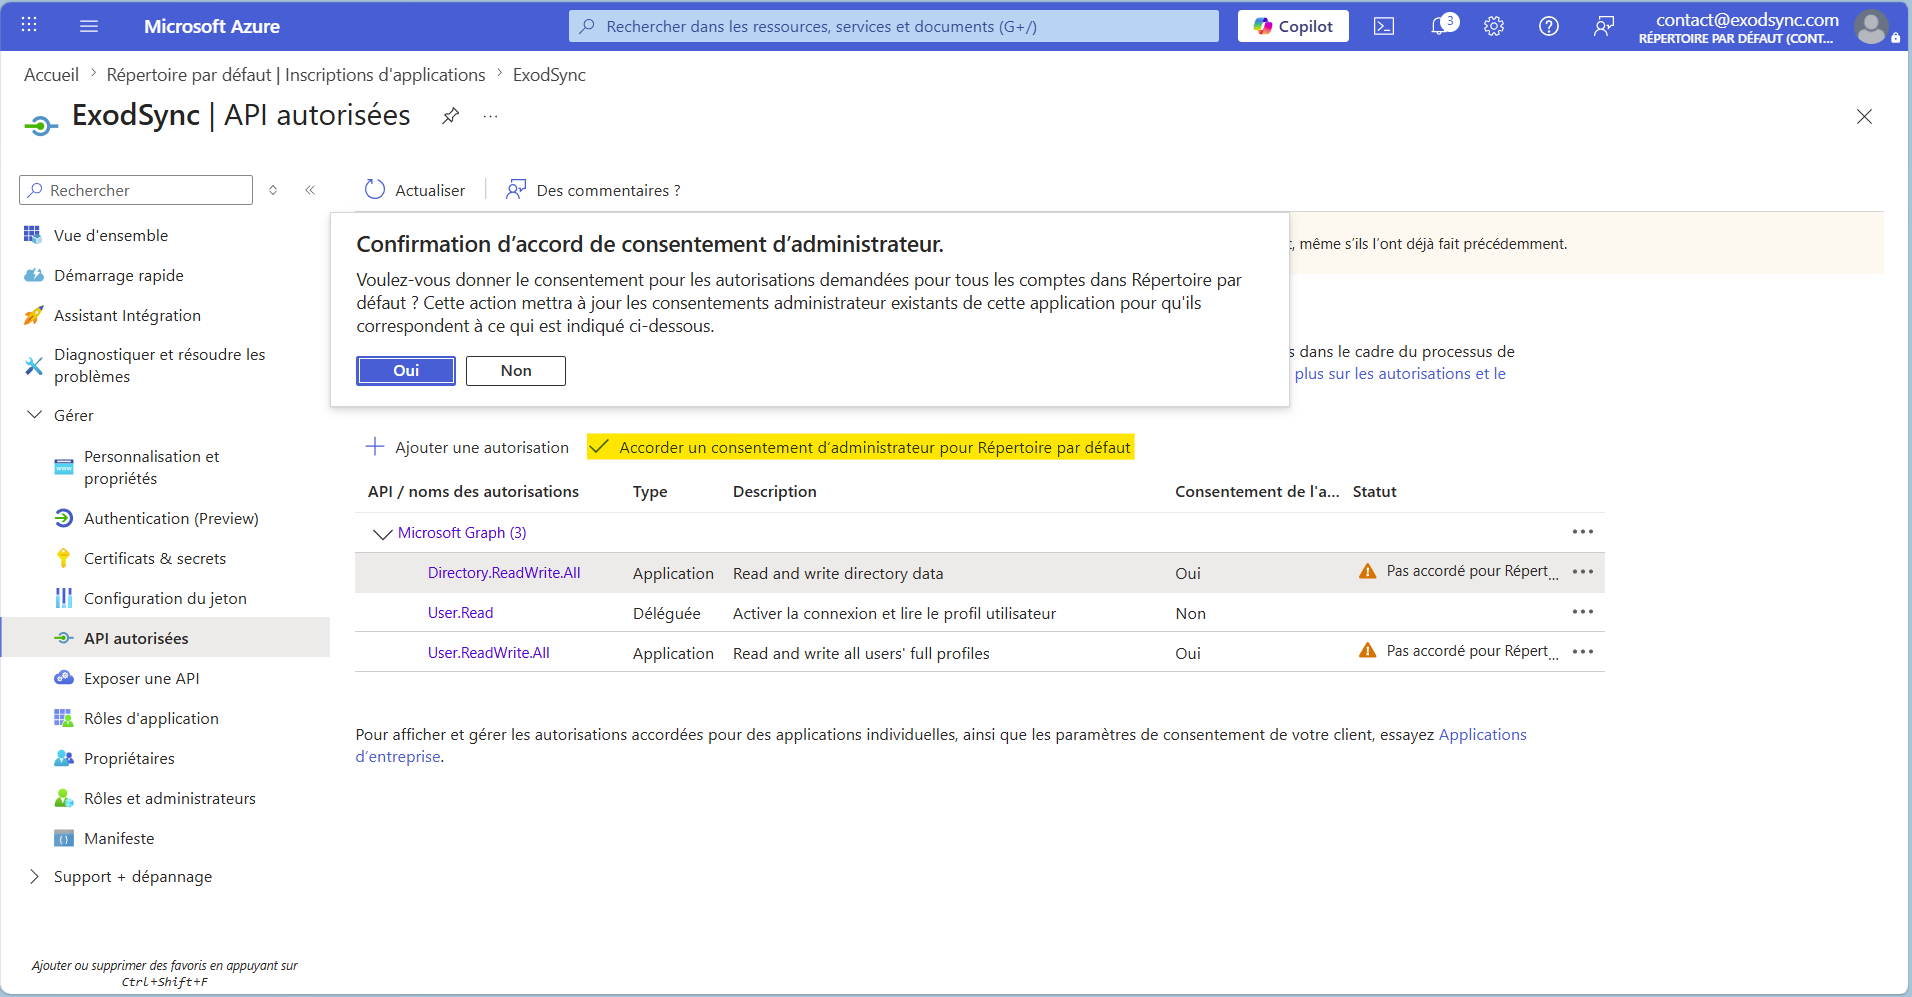
Task: Open the Azure portal waffle menu icon
Action: tap(29, 25)
